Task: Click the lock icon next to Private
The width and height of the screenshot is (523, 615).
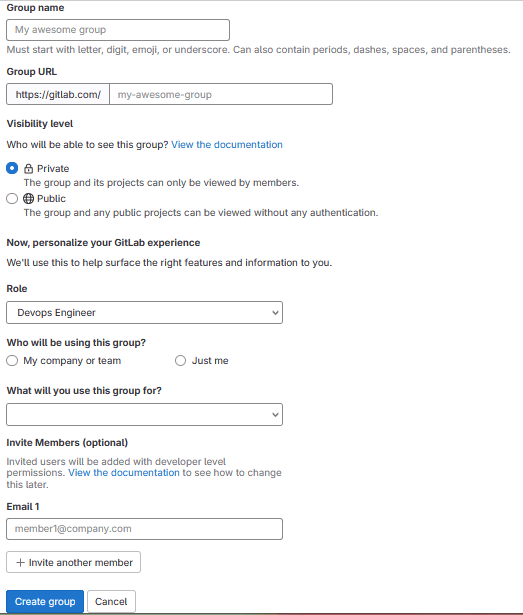Action: 28,169
